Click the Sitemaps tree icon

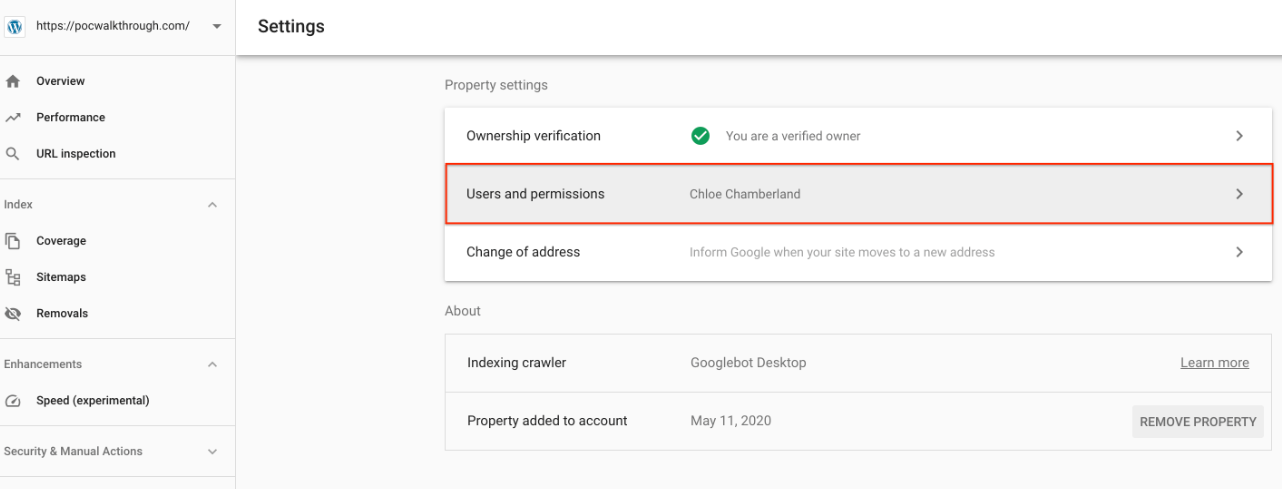point(13,277)
